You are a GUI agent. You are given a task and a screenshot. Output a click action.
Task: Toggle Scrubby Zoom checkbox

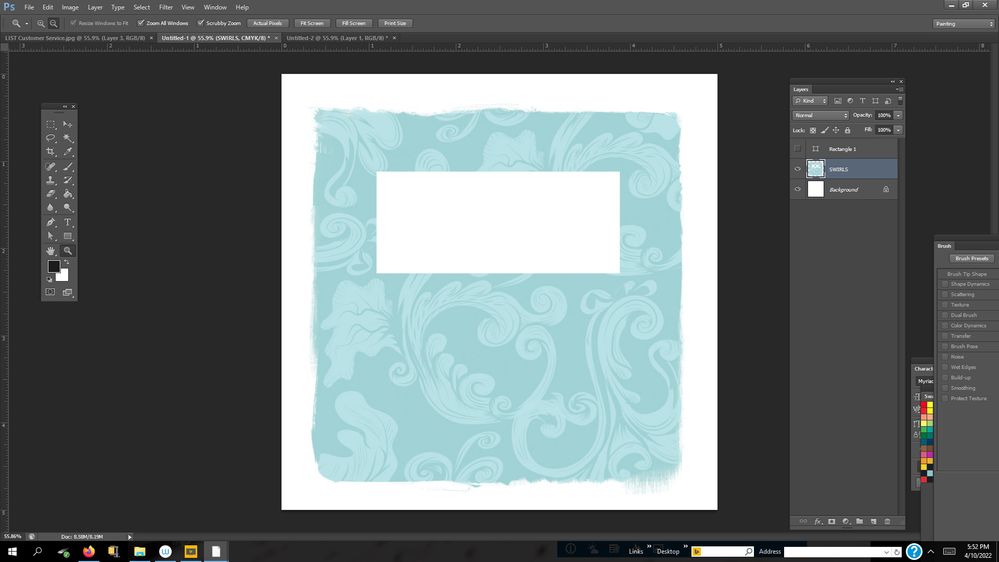click(201, 23)
